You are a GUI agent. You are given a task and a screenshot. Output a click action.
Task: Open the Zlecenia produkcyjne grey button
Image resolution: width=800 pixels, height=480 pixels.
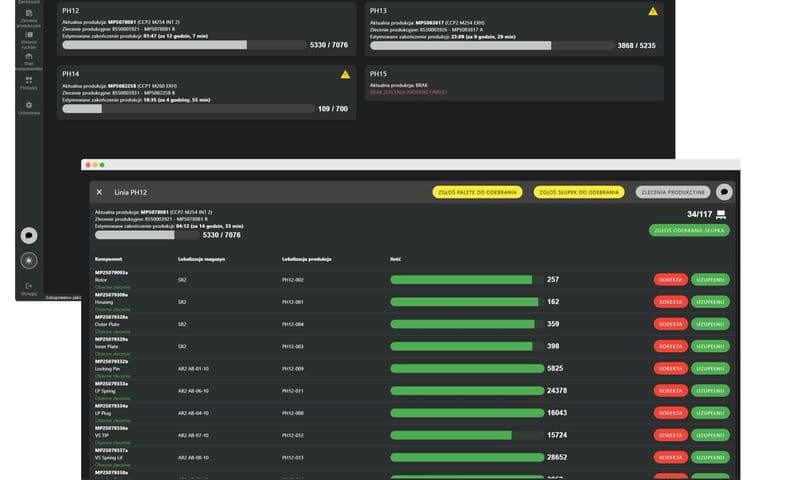(673, 191)
